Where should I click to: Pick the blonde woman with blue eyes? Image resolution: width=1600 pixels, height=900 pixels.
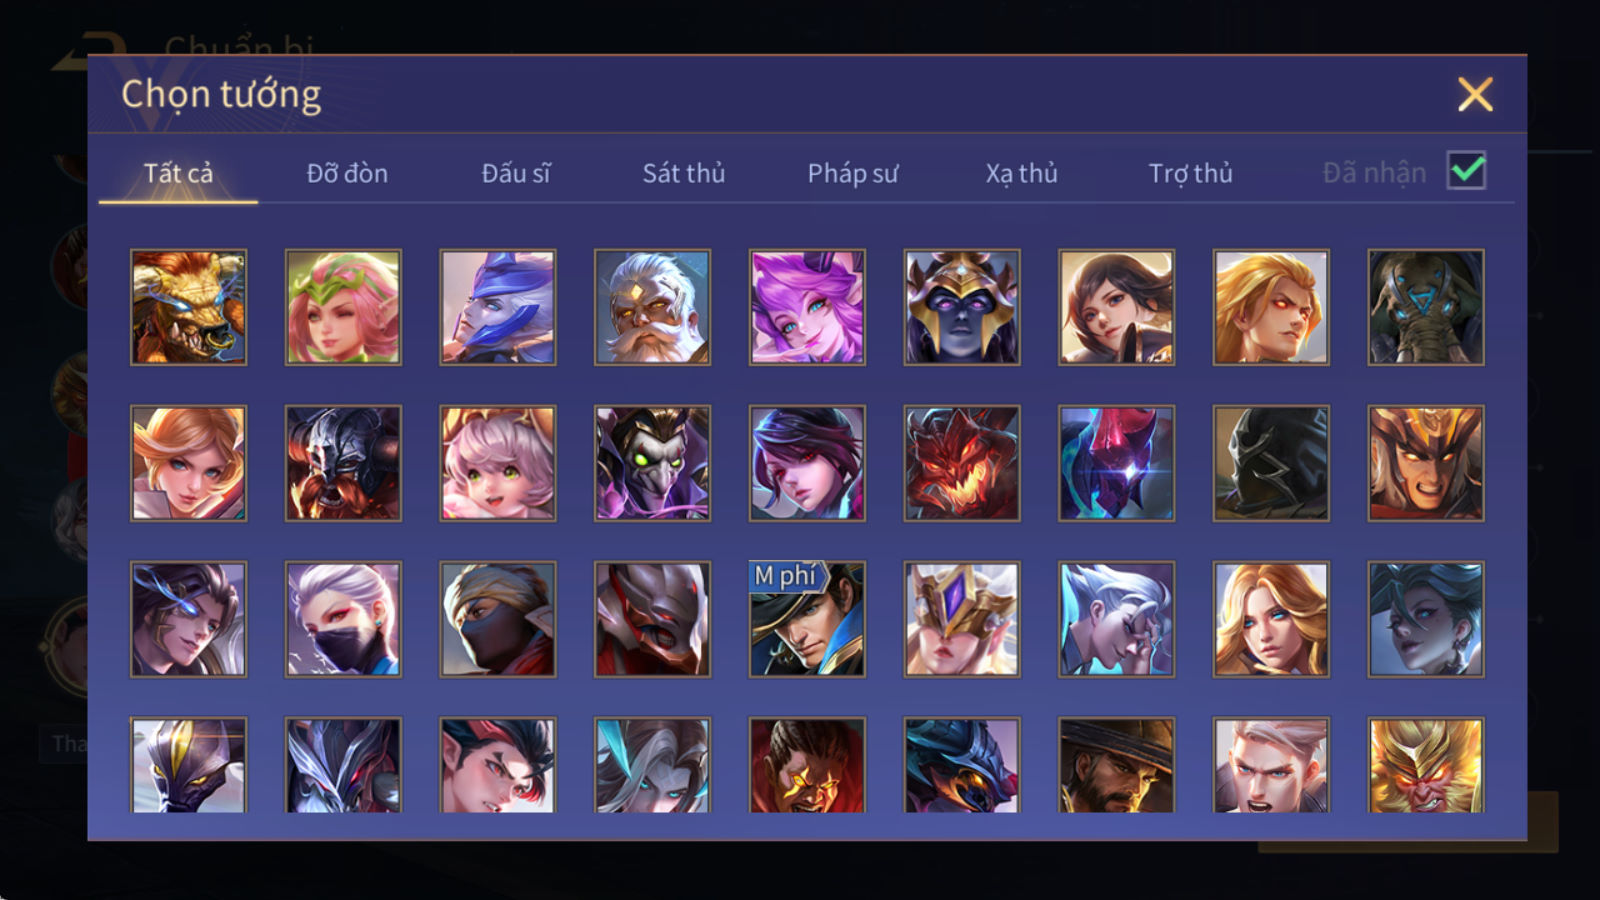point(1271,619)
